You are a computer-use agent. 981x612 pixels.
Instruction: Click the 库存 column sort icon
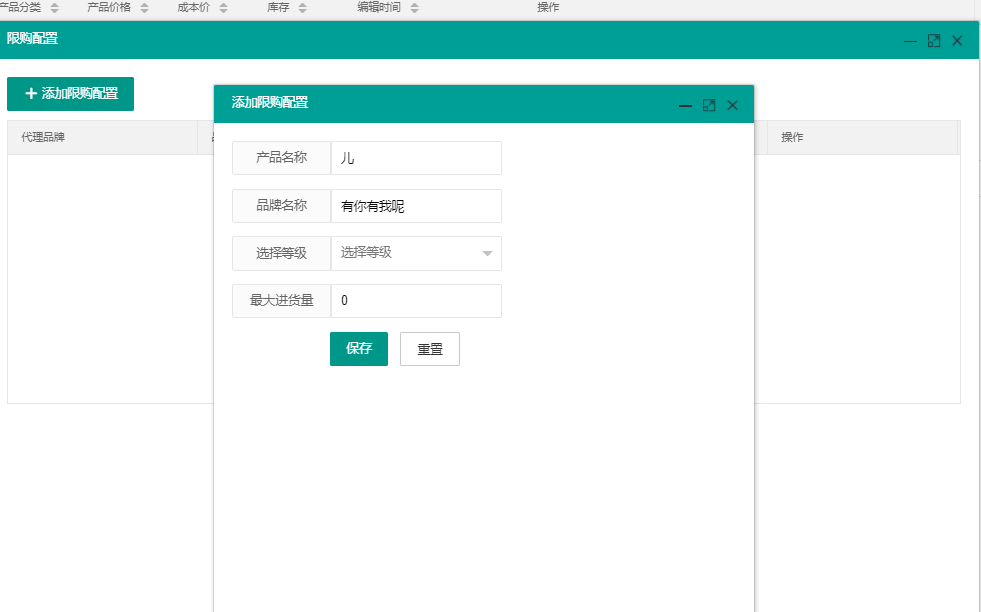[302, 8]
